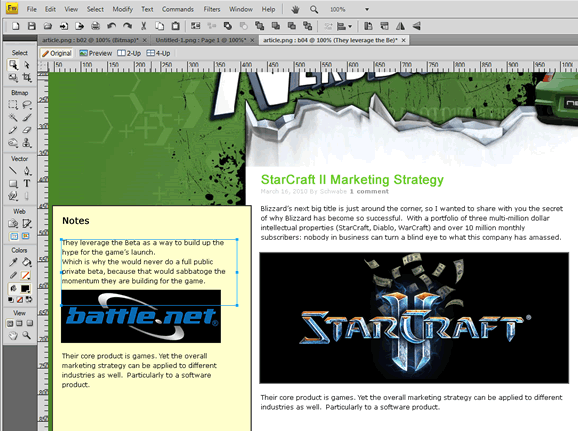This screenshot has width=578, height=431.
Task: Select the Brush tool
Action: pos(27,118)
